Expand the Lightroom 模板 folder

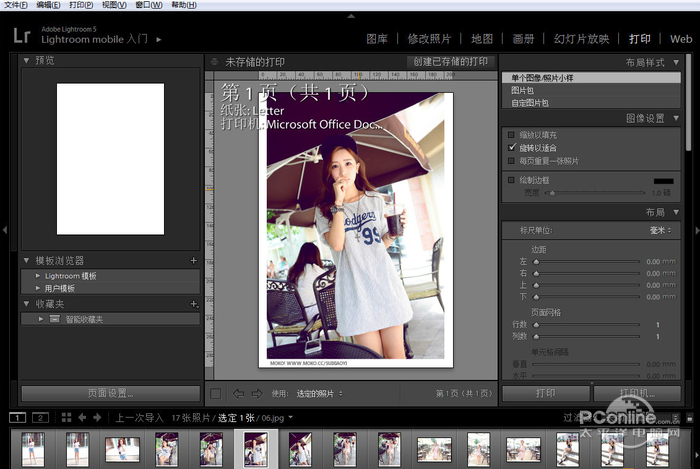38,275
